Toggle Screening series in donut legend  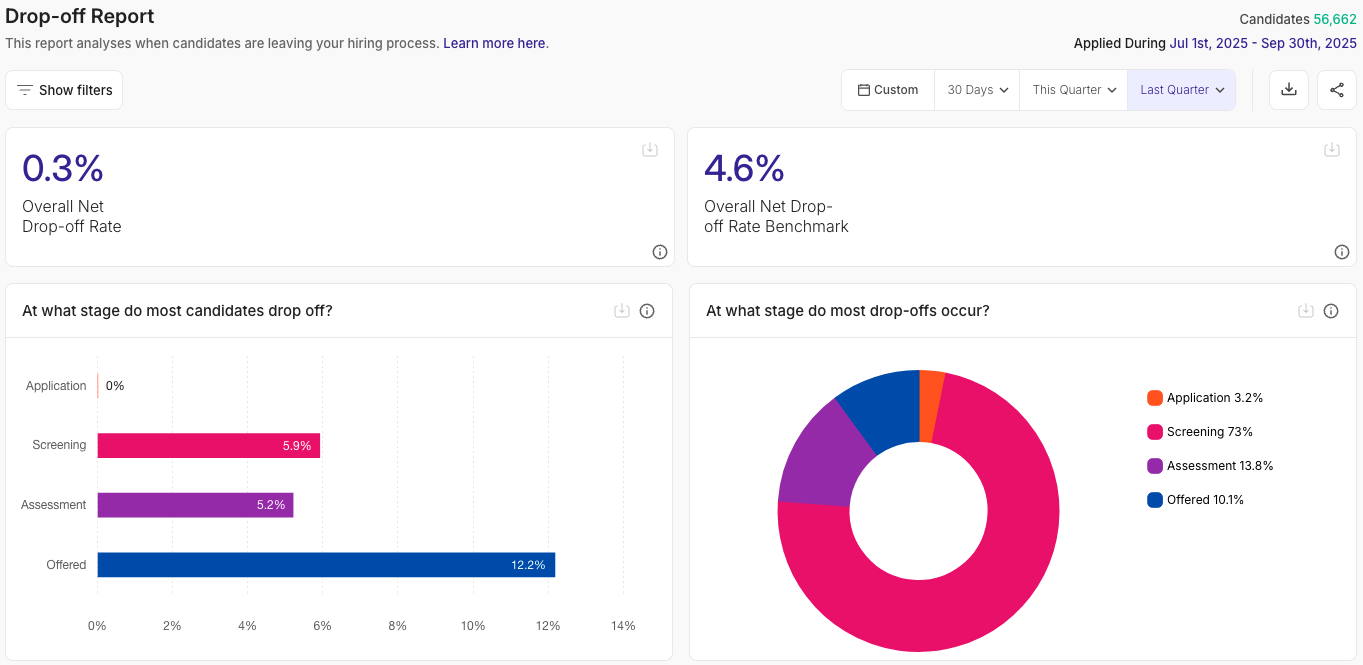point(1200,432)
